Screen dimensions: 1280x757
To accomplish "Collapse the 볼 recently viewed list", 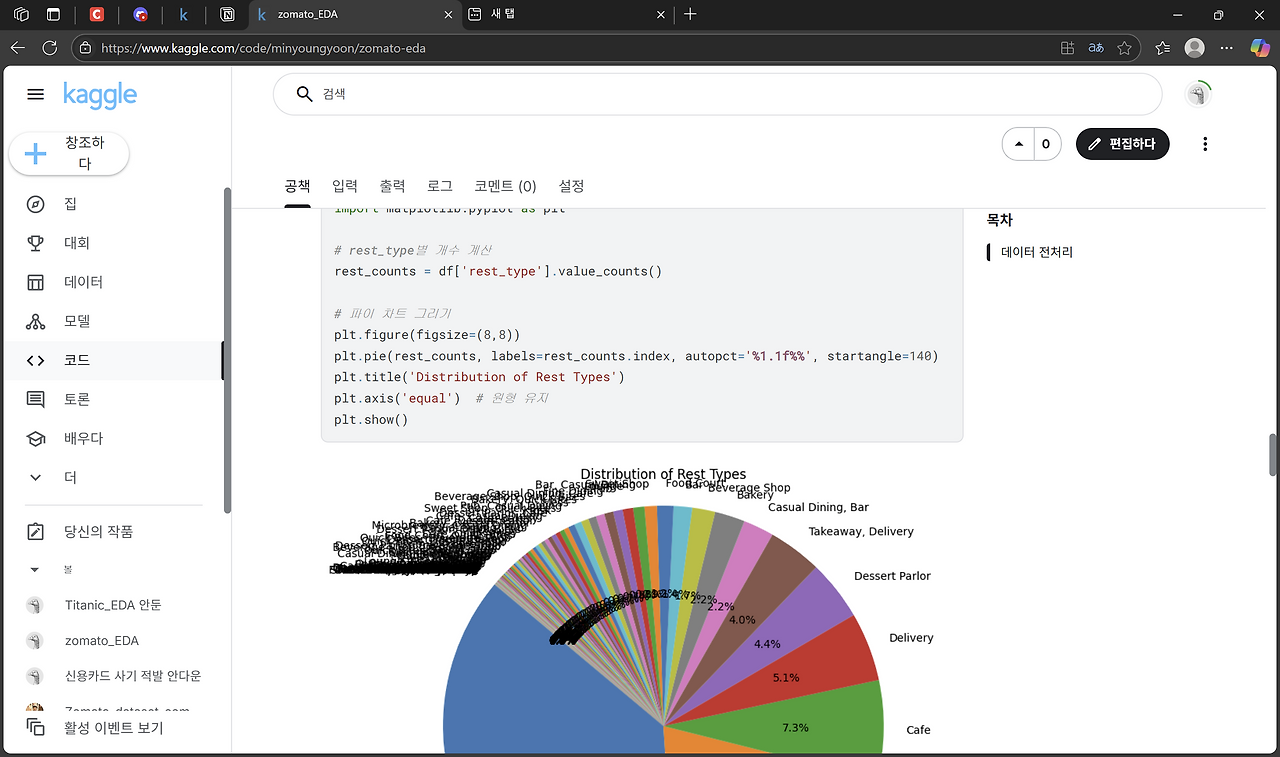I will point(36,569).
